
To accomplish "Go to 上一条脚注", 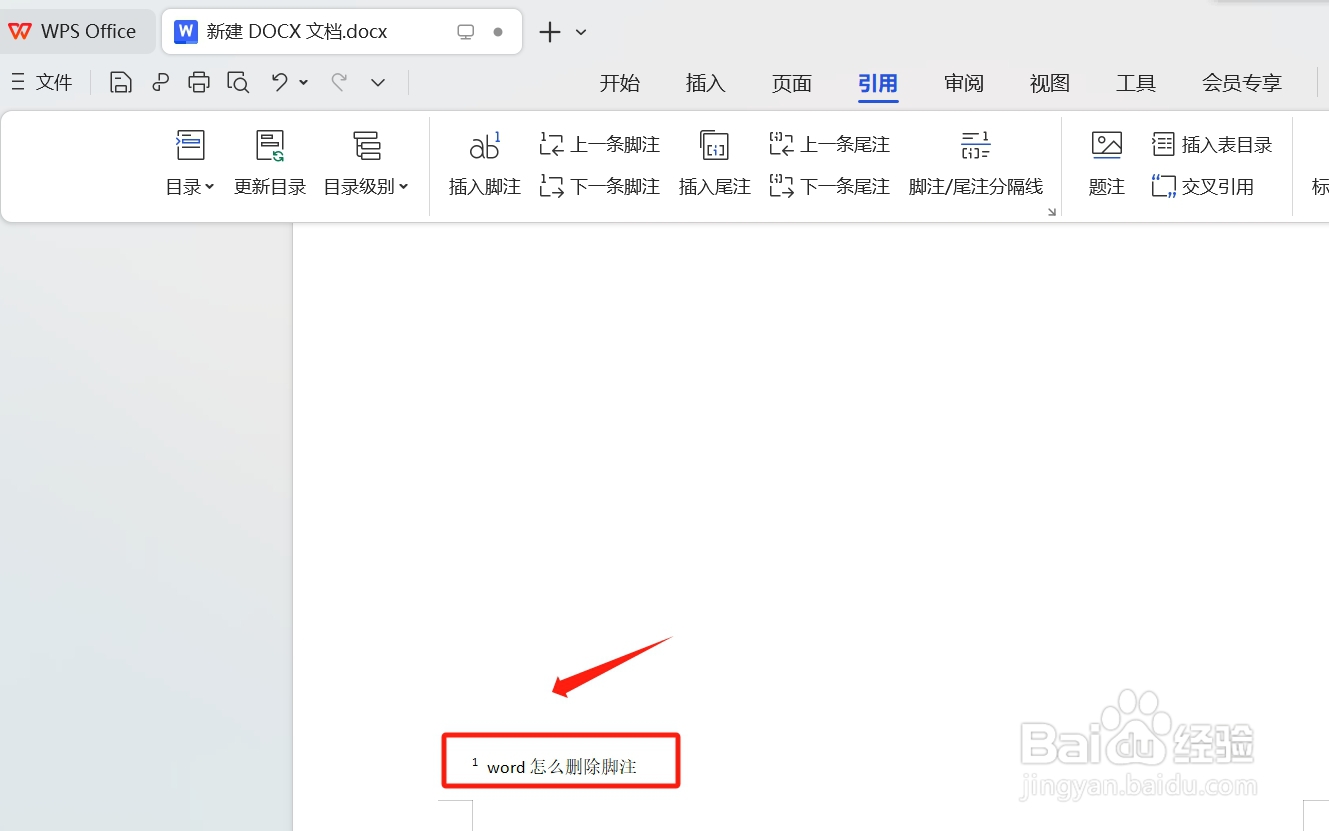I will [600, 145].
